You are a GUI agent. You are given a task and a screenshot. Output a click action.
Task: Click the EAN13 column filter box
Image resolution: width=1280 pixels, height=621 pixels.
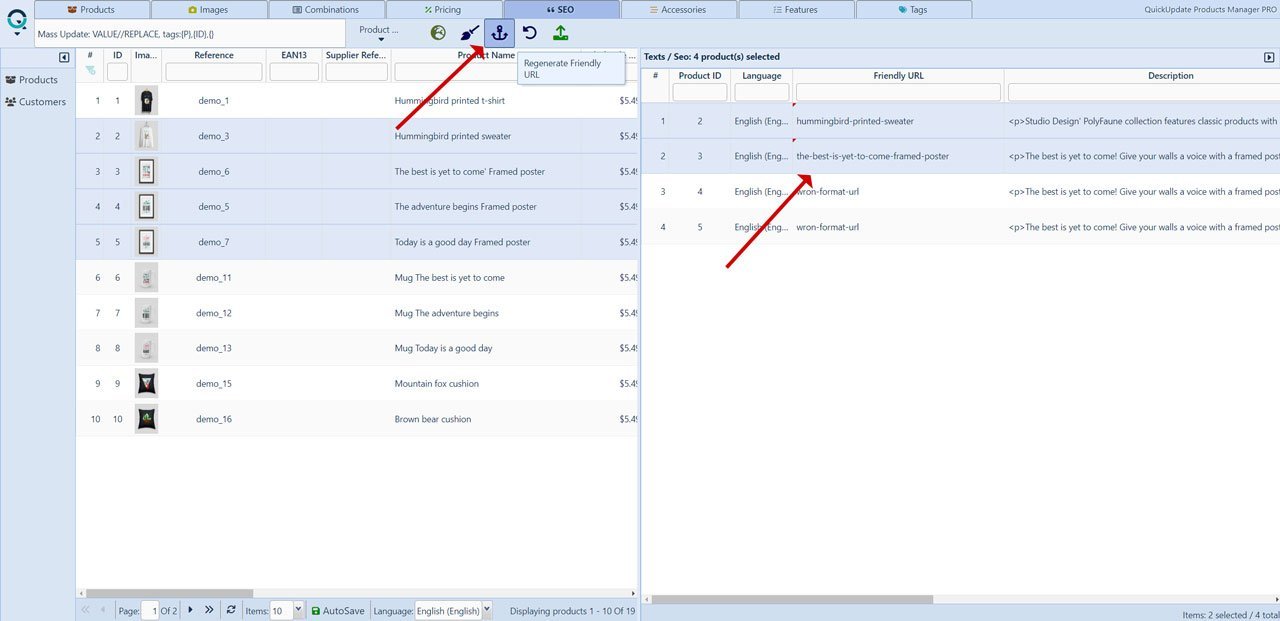click(x=294, y=72)
